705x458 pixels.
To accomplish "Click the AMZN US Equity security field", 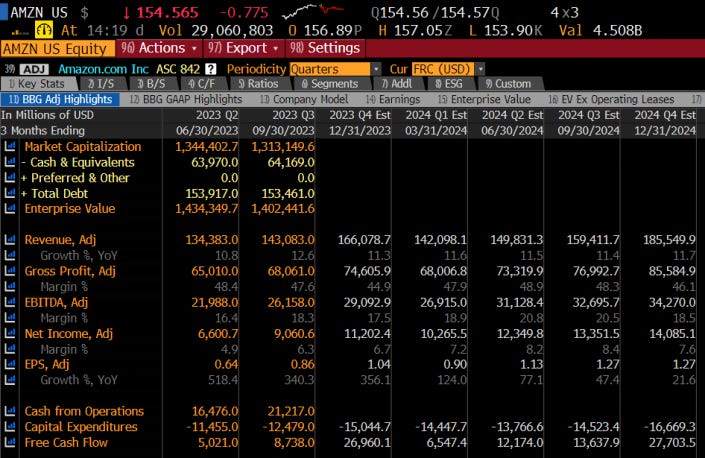I will [x=58, y=49].
